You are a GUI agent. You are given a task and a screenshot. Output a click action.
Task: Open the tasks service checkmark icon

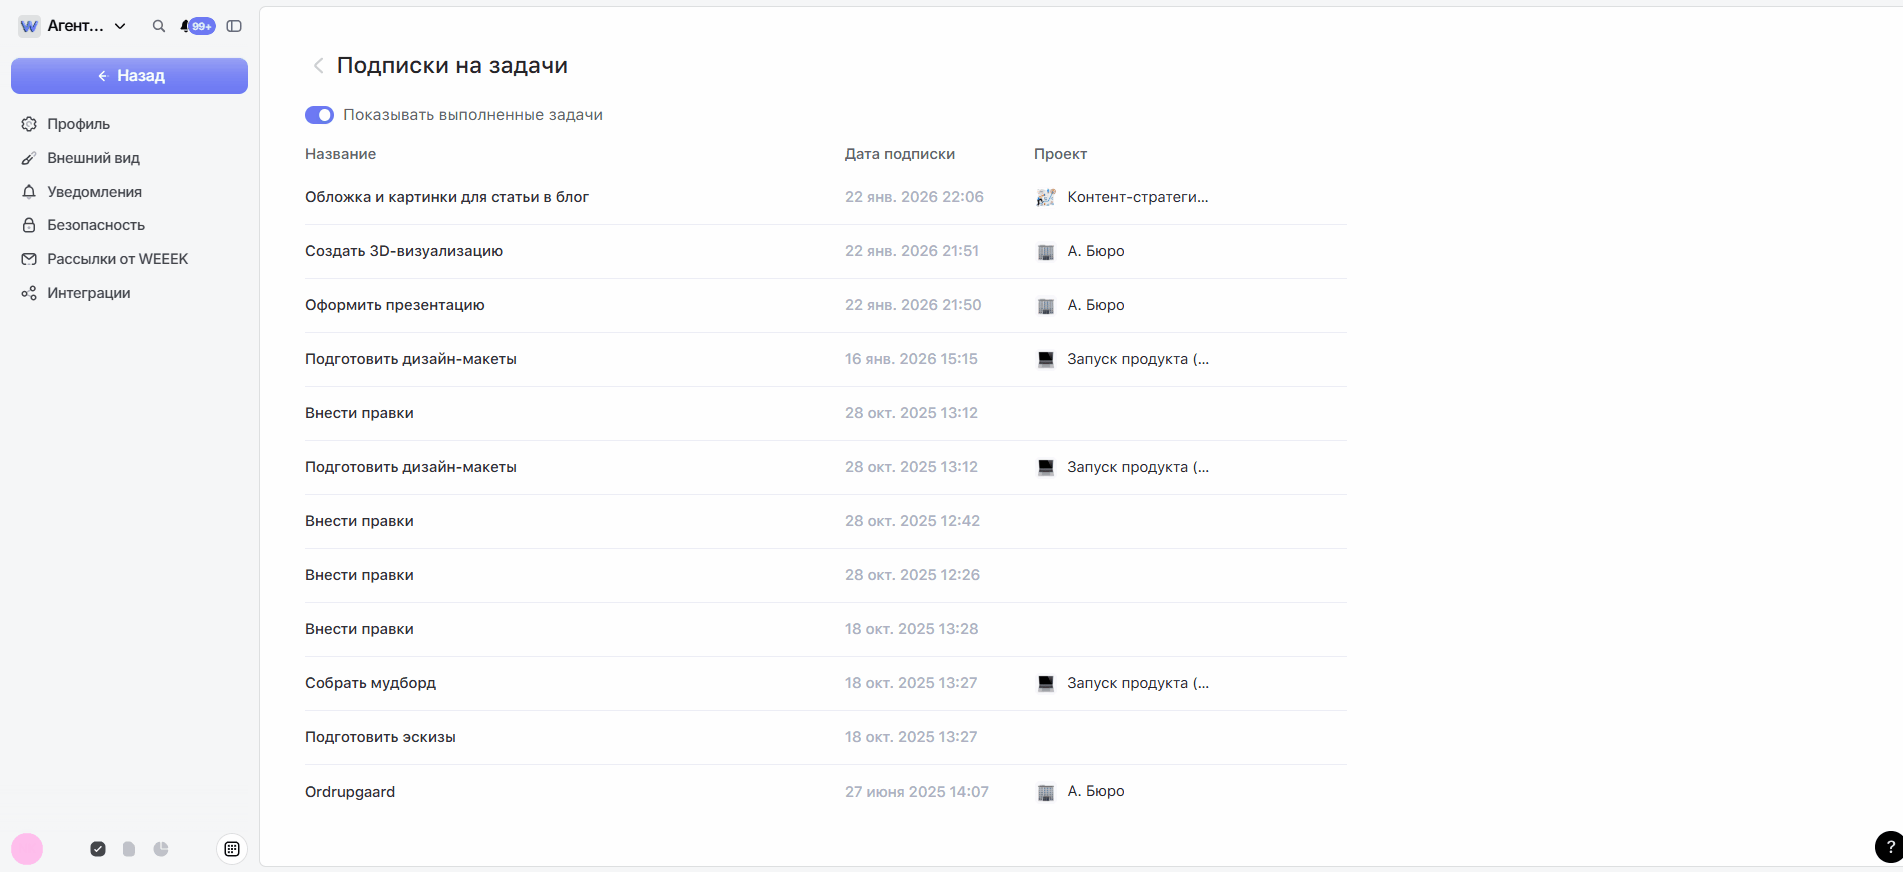(98, 849)
